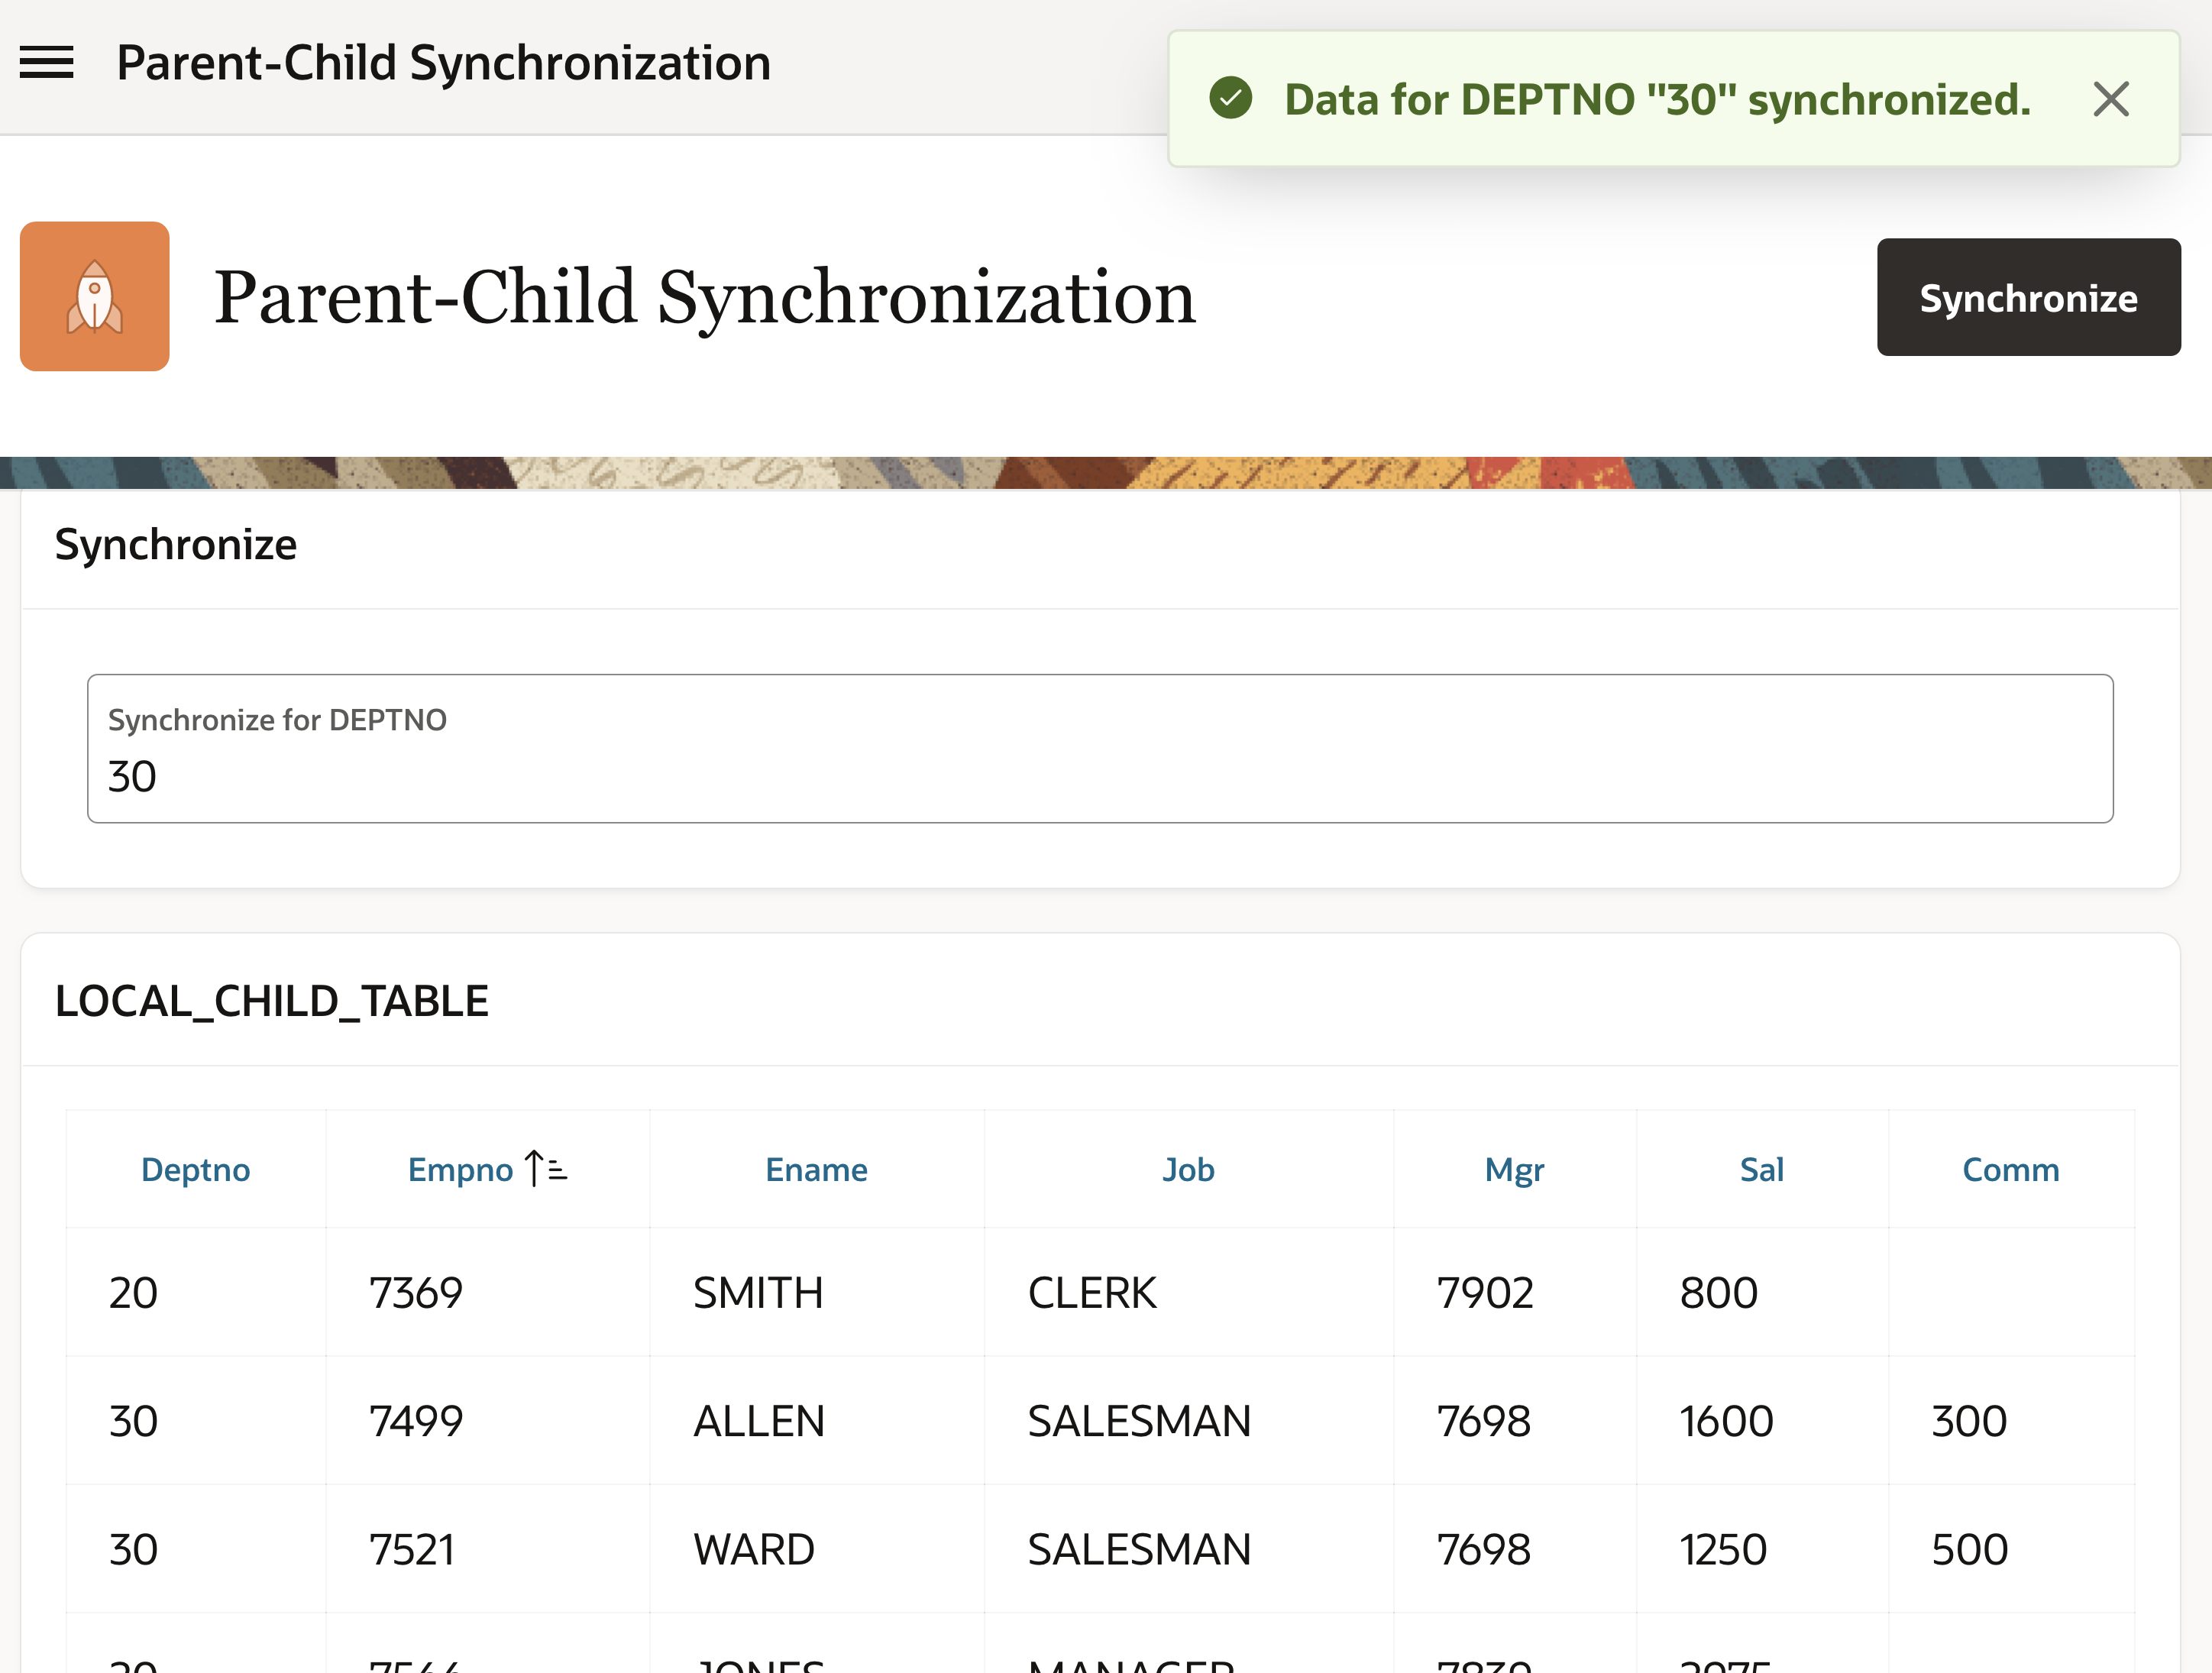
Task: Sort rows by the Mgr column
Action: tap(1514, 1168)
